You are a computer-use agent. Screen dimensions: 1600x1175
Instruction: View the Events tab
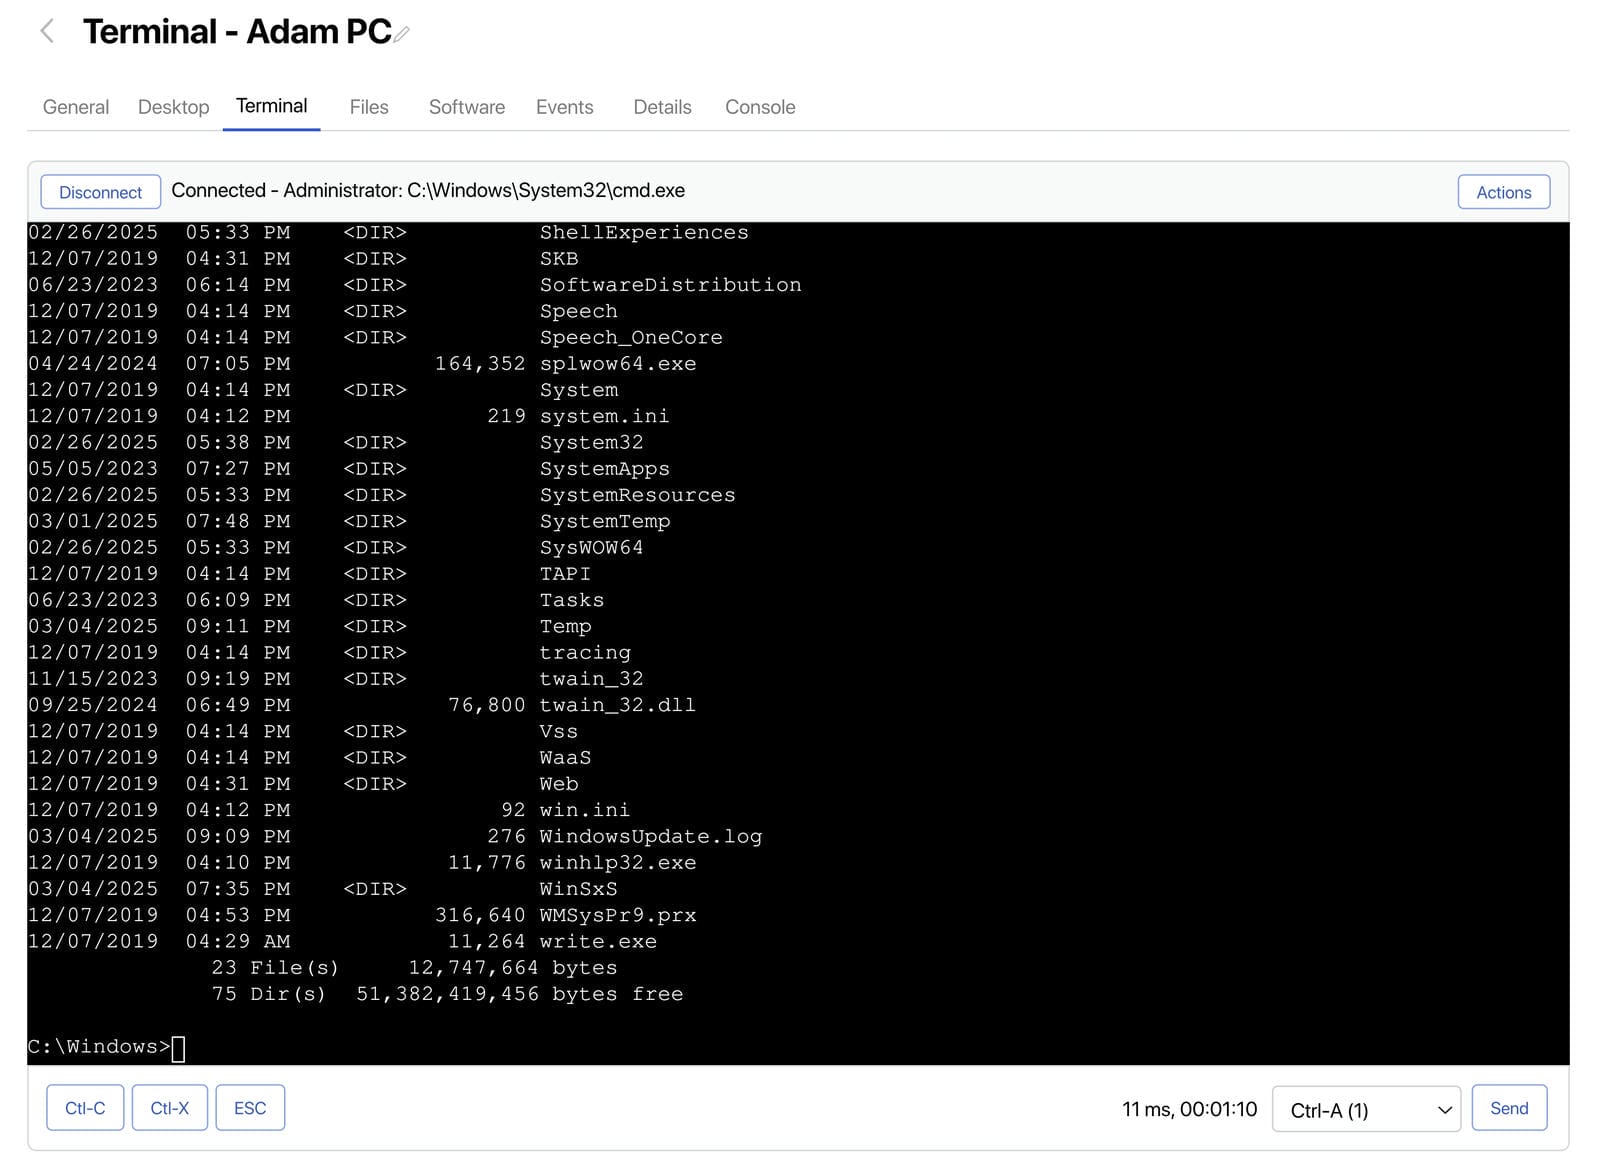coord(564,107)
